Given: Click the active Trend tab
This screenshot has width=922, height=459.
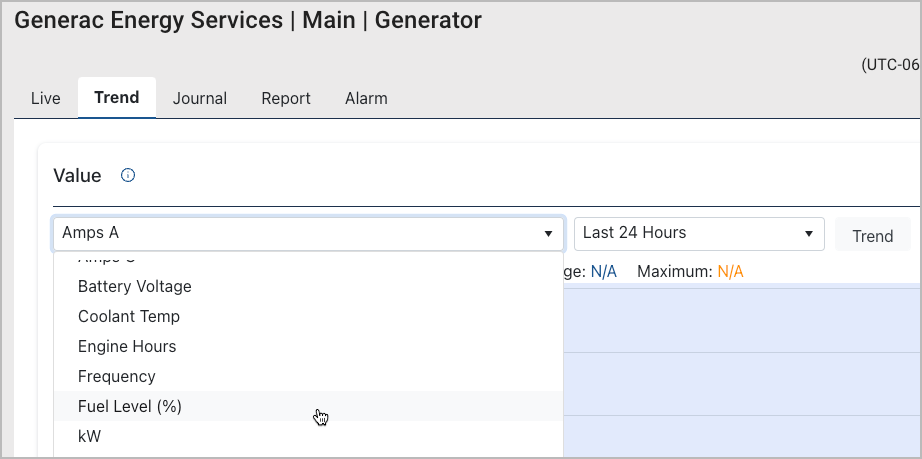Looking at the screenshot, I should 117,98.
